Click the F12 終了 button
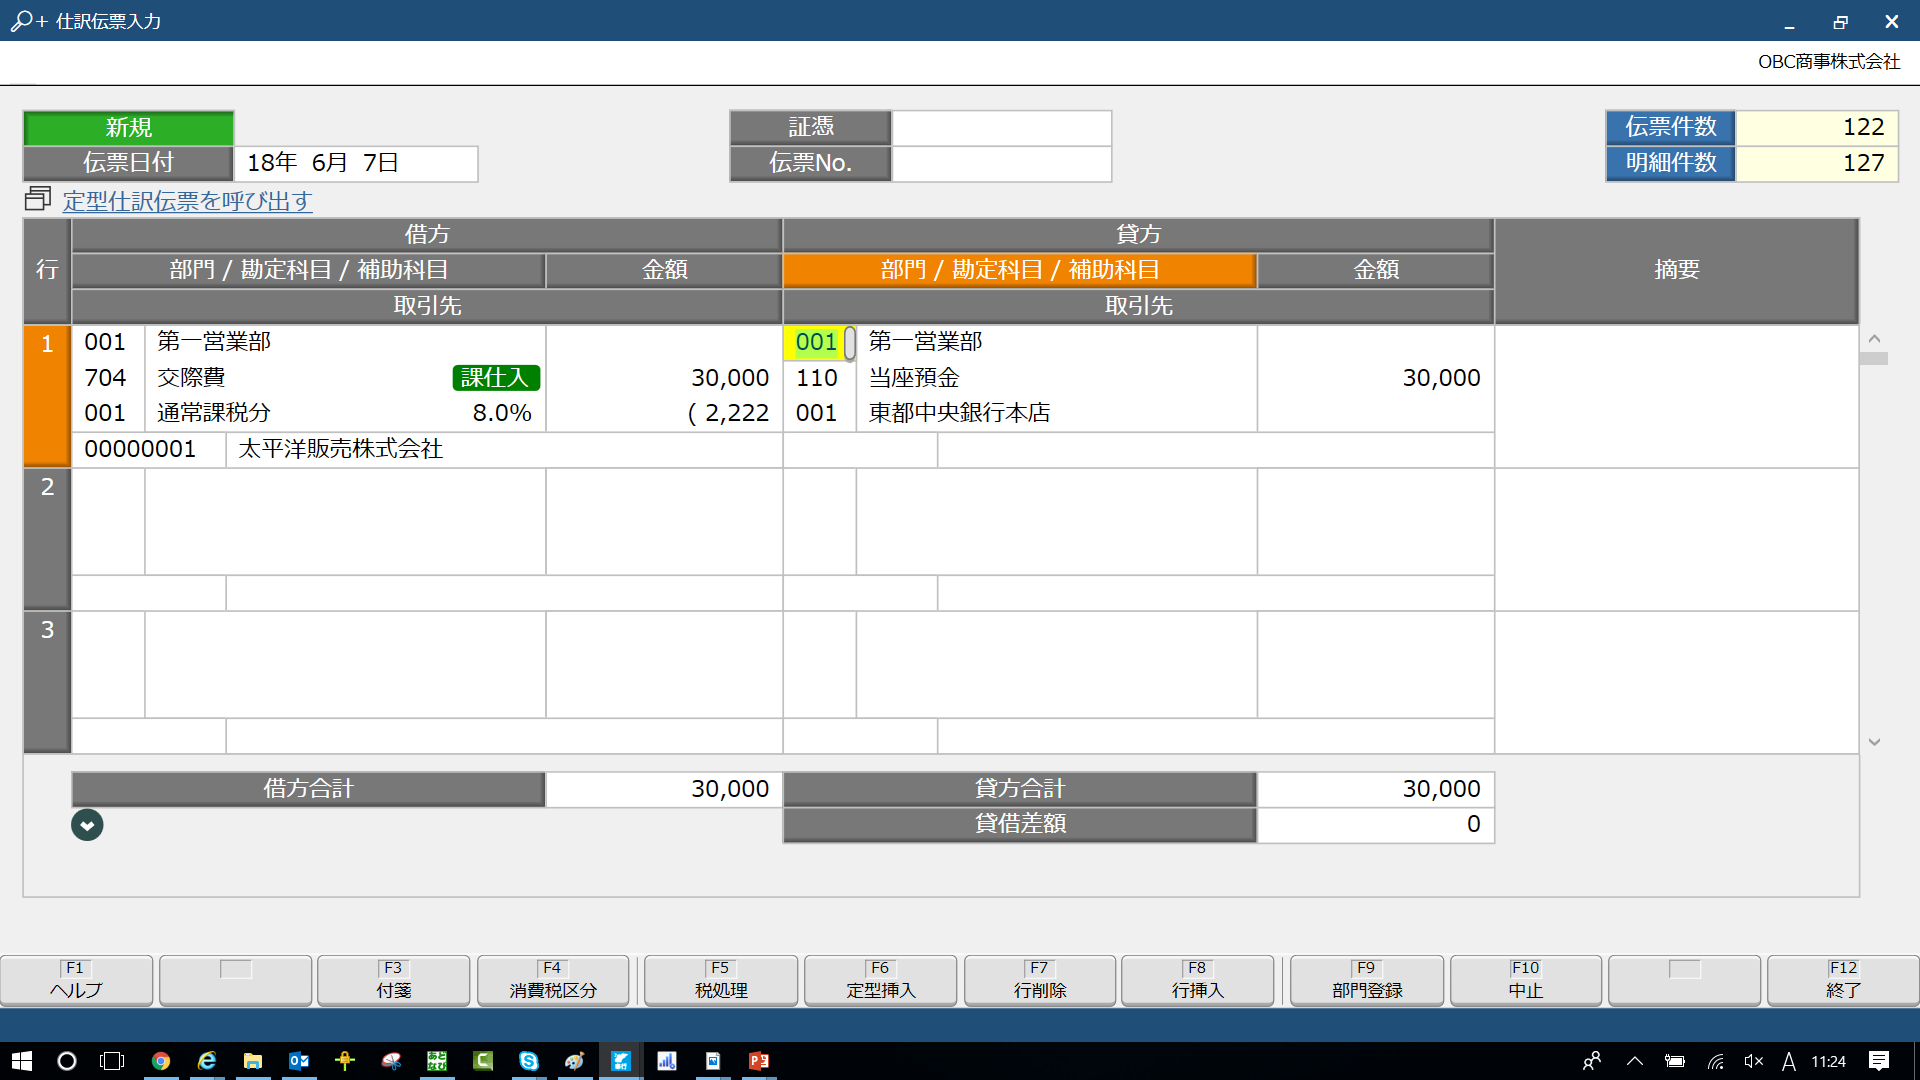This screenshot has width=1920, height=1080. (x=1843, y=980)
